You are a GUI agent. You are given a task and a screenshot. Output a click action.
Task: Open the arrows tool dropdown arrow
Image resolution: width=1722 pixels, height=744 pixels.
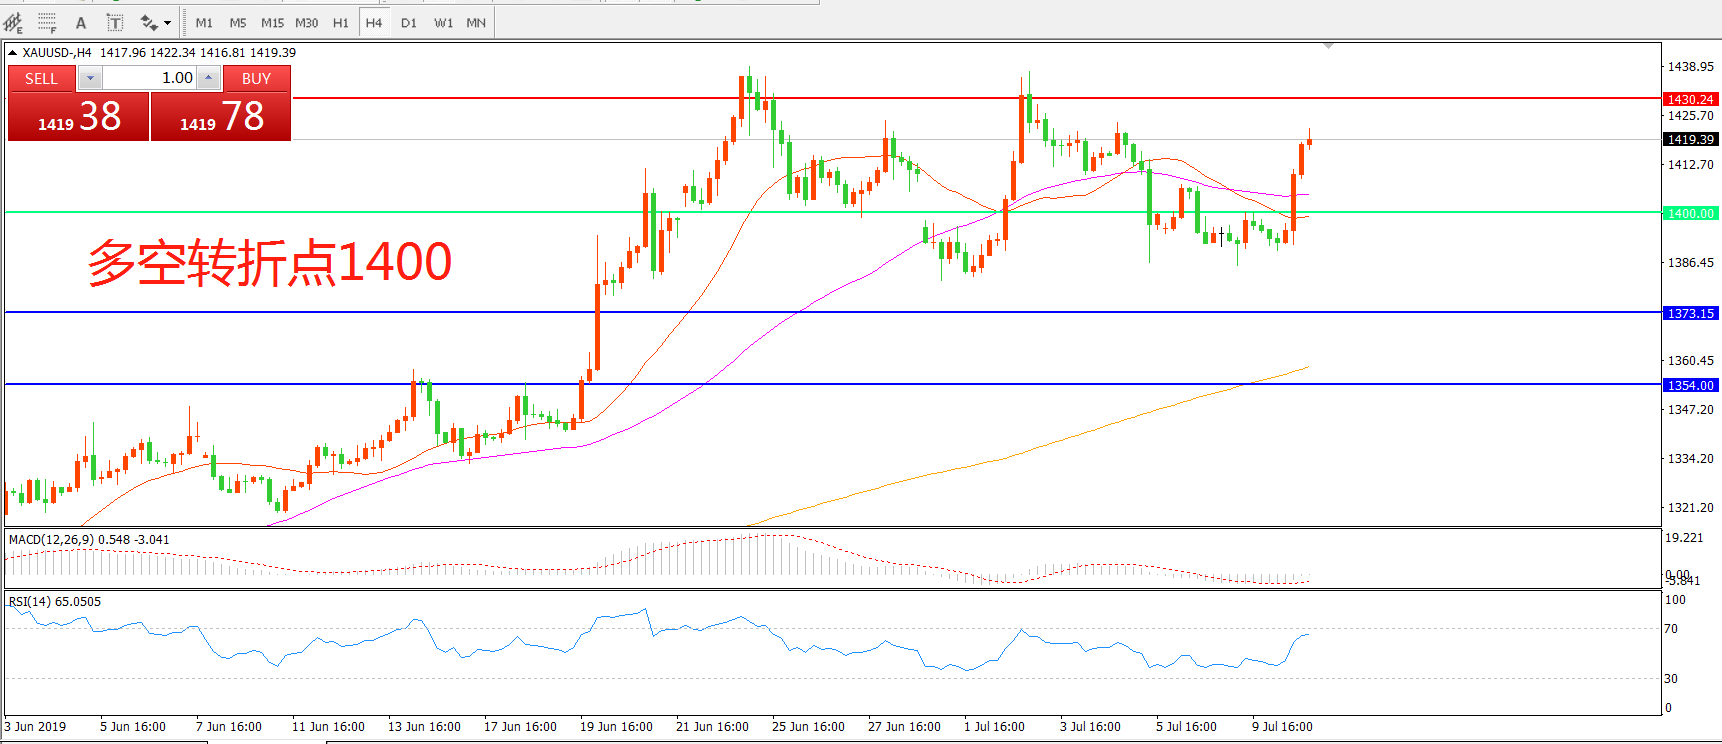(x=167, y=22)
